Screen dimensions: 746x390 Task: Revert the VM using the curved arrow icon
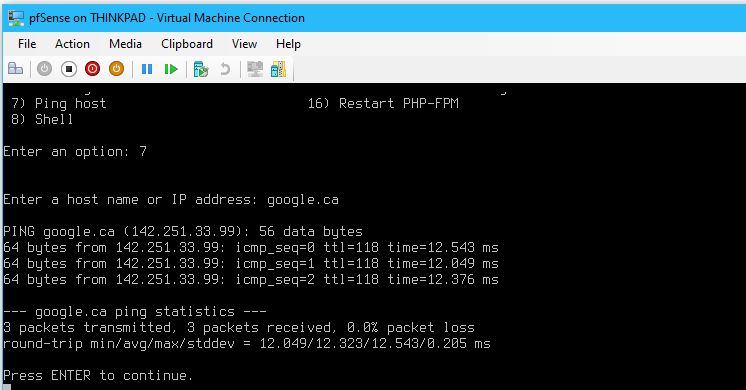pos(225,69)
